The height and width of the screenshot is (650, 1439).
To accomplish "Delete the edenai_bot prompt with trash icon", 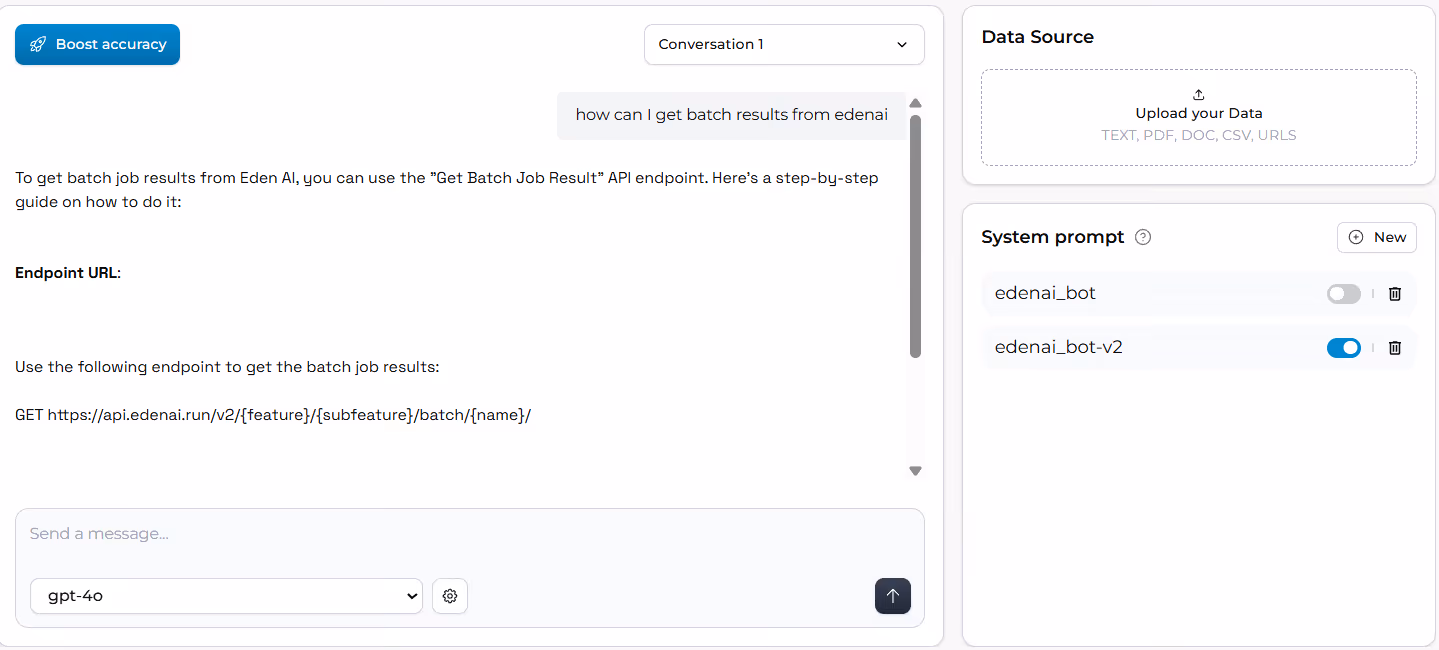I will pos(1395,294).
